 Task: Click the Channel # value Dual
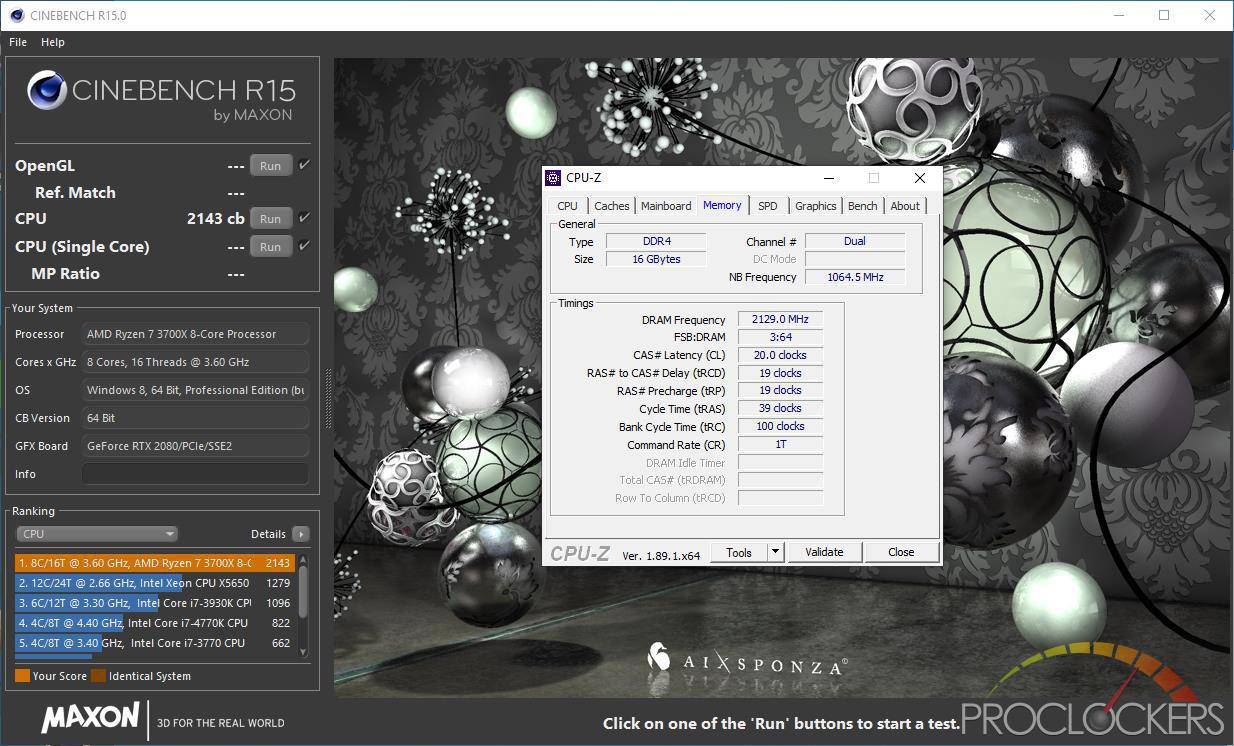(x=855, y=241)
